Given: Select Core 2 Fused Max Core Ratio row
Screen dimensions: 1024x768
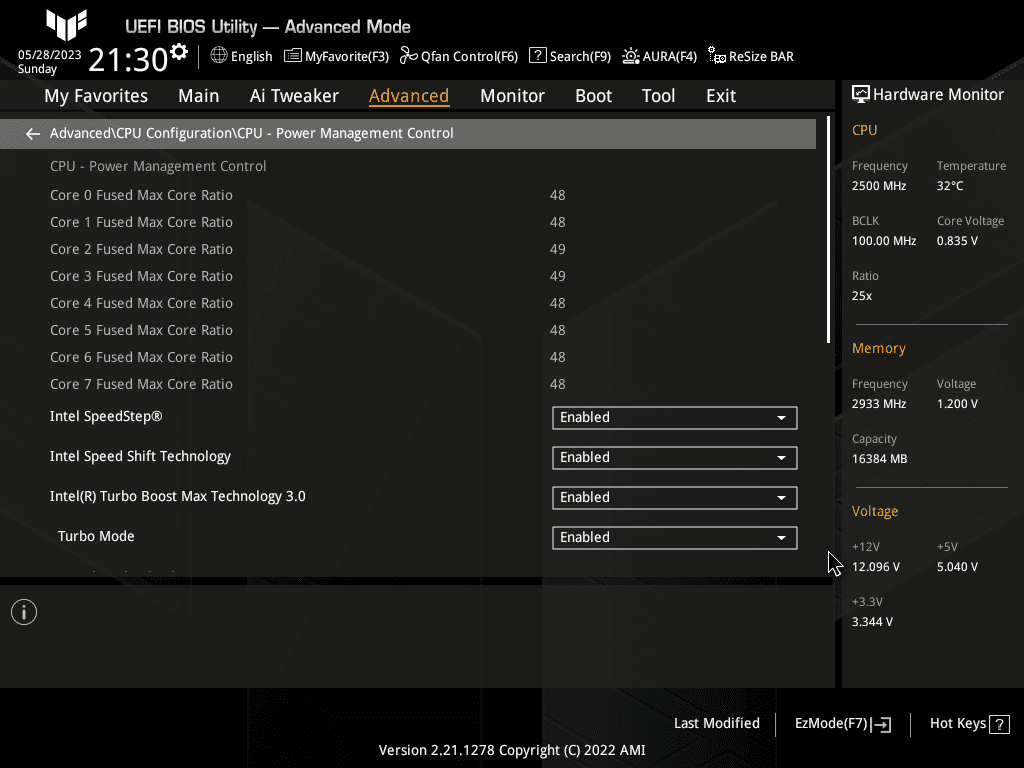Looking at the screenshot, I should click(x=408, y=249).
